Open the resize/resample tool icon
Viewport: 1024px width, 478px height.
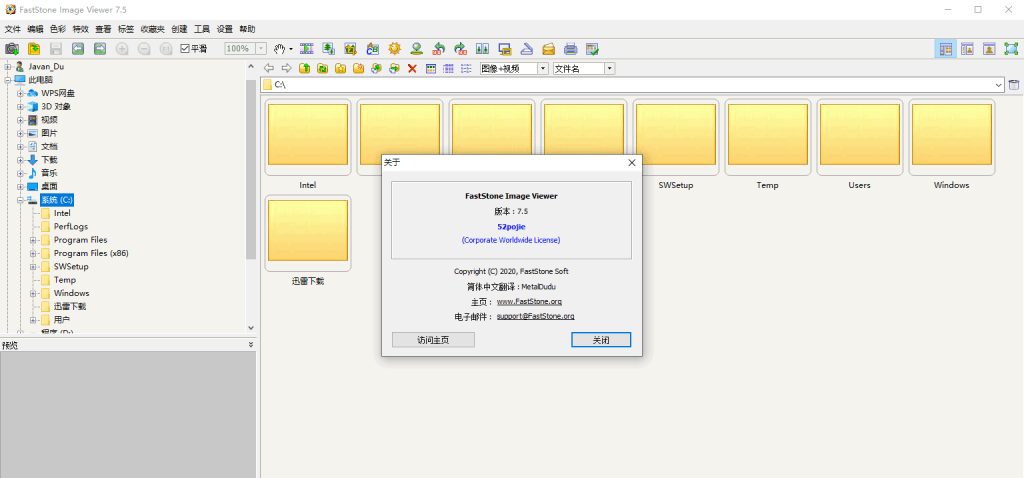pyautogui.click(x=328, y=48)
